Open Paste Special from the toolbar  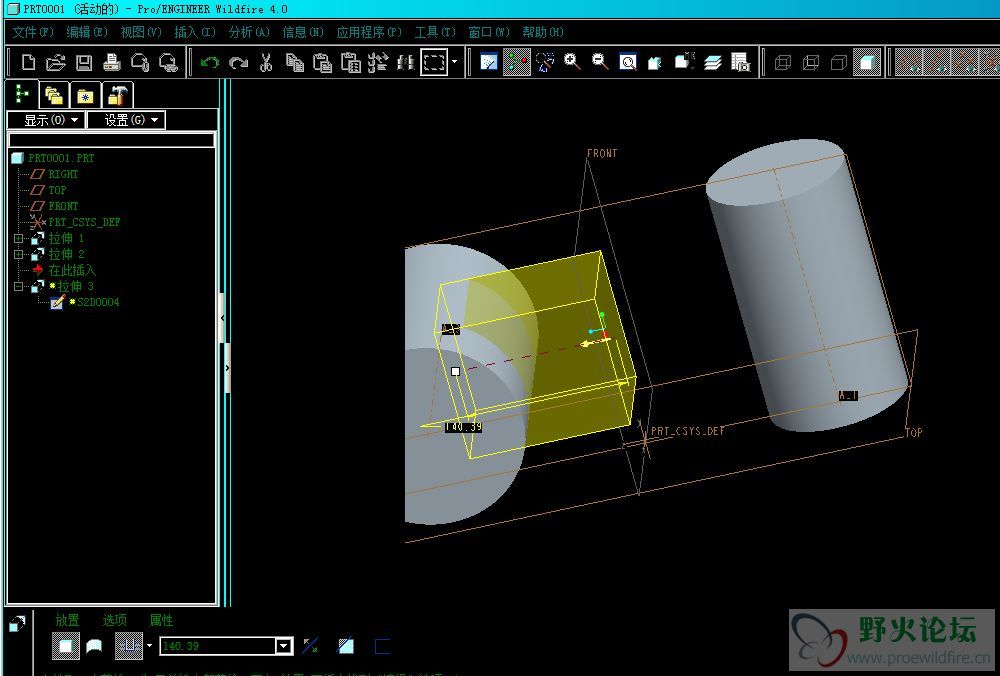click(350, 62)
